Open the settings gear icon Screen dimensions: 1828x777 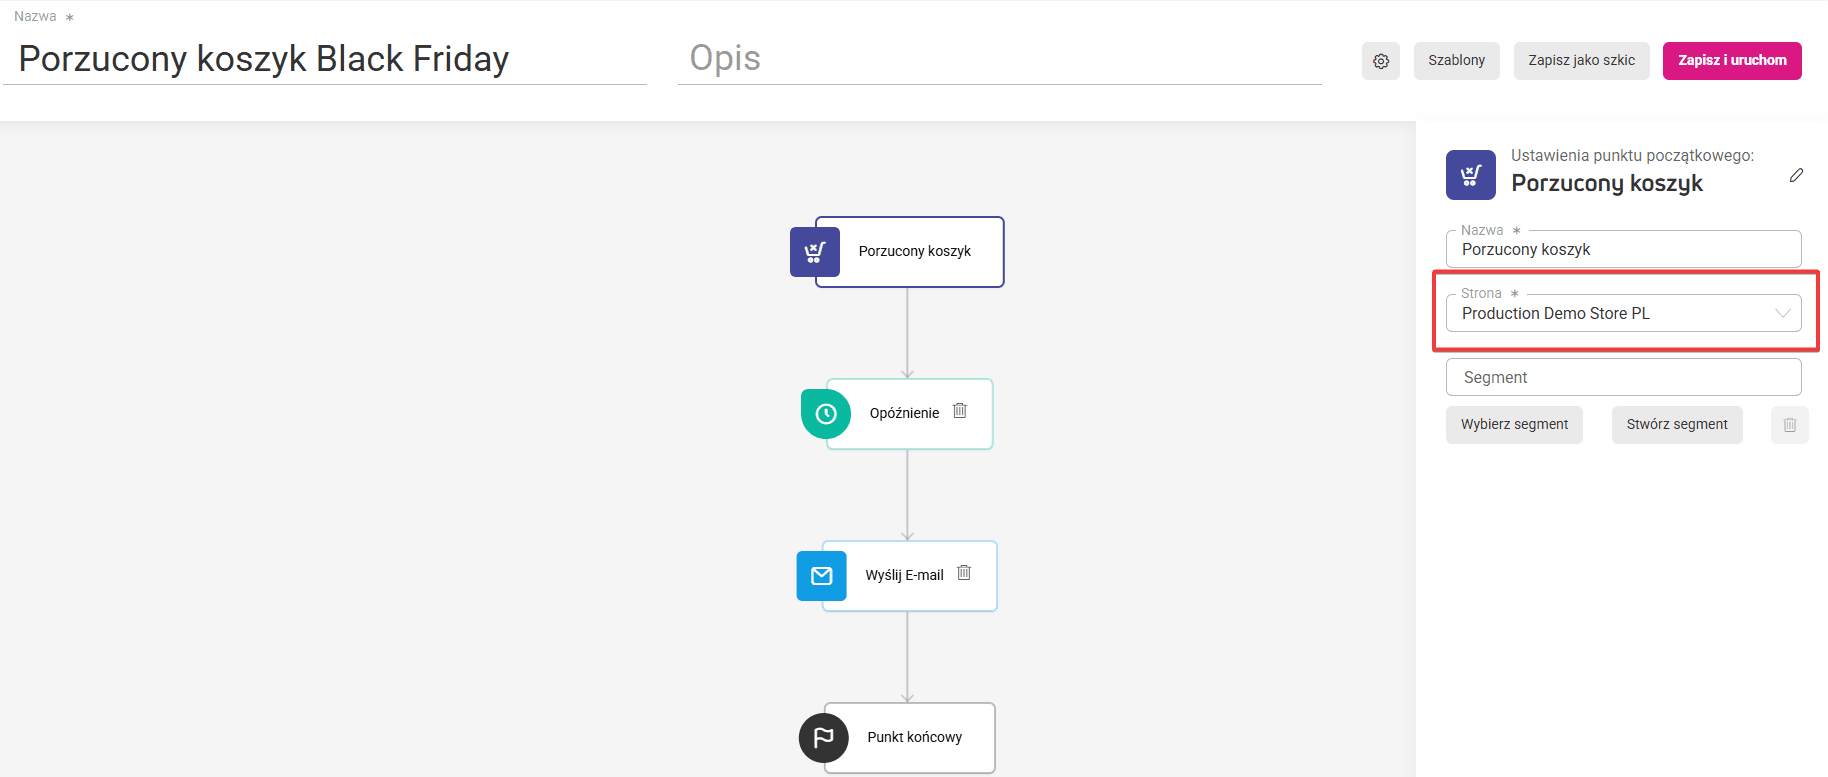pos(1381,61)
